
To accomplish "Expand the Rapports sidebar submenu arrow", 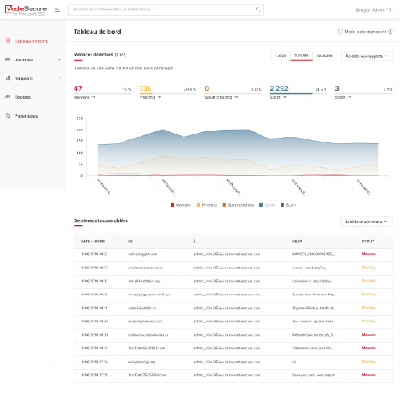I will click(59, 78).
